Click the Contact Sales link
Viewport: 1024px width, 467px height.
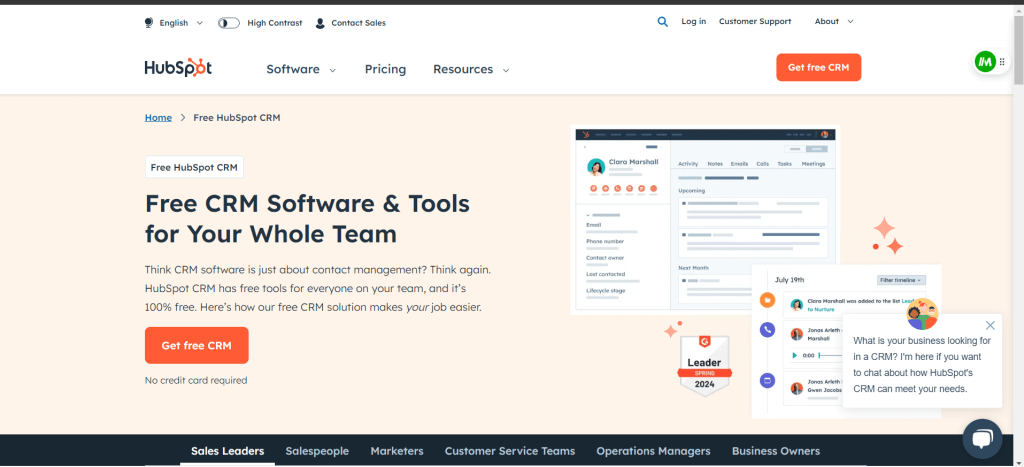[359, 23]
